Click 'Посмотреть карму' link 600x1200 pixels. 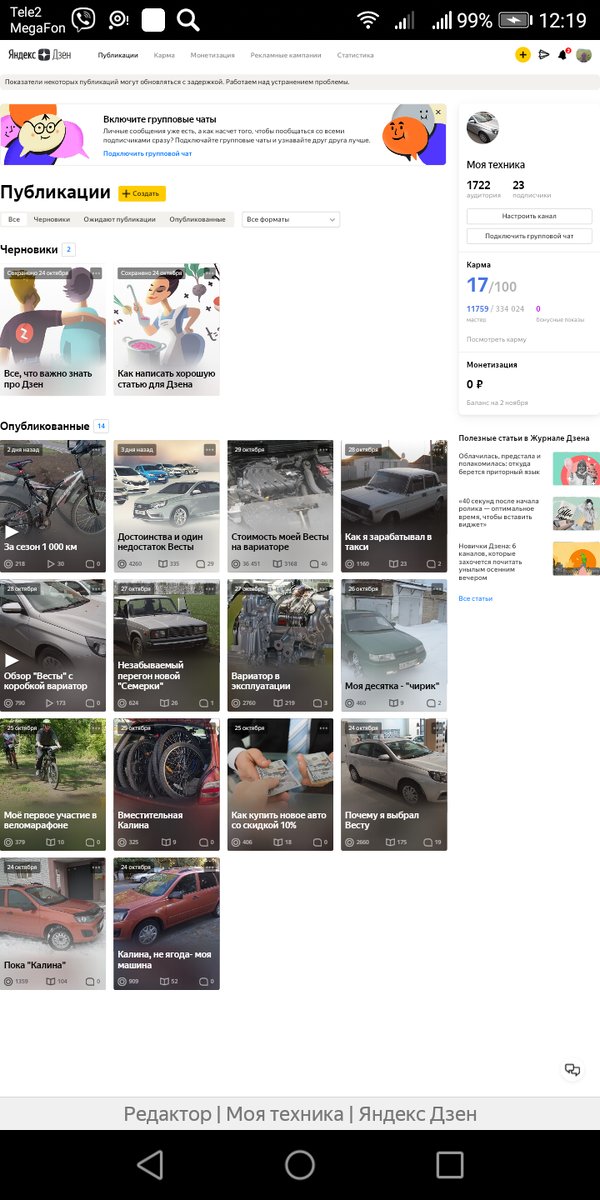click(496, 340)
